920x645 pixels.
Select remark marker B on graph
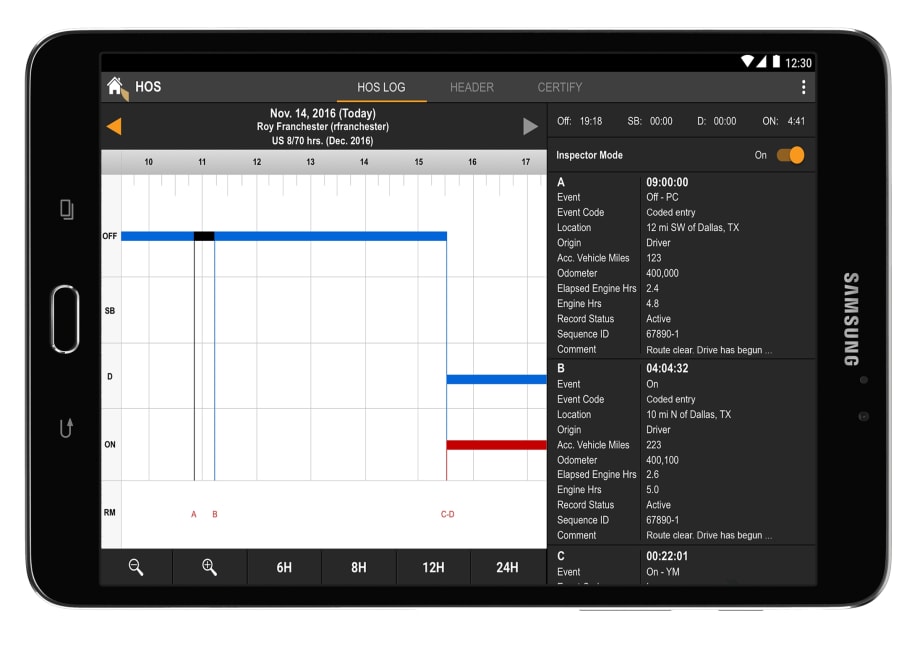[x=215, y=514]
